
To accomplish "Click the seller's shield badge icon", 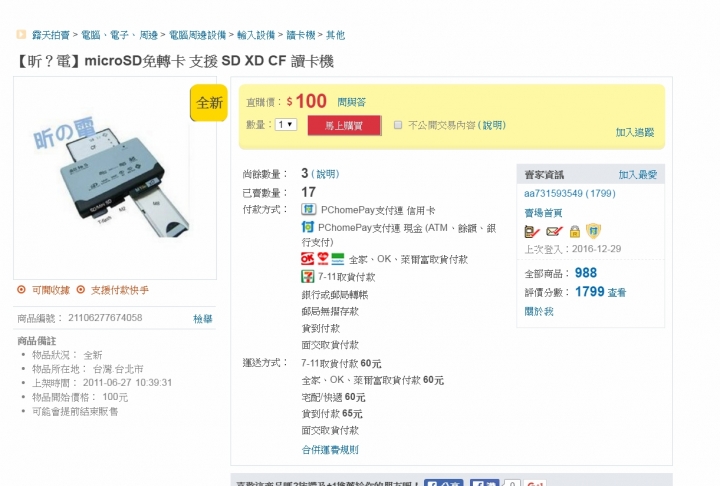I will 593,230.
